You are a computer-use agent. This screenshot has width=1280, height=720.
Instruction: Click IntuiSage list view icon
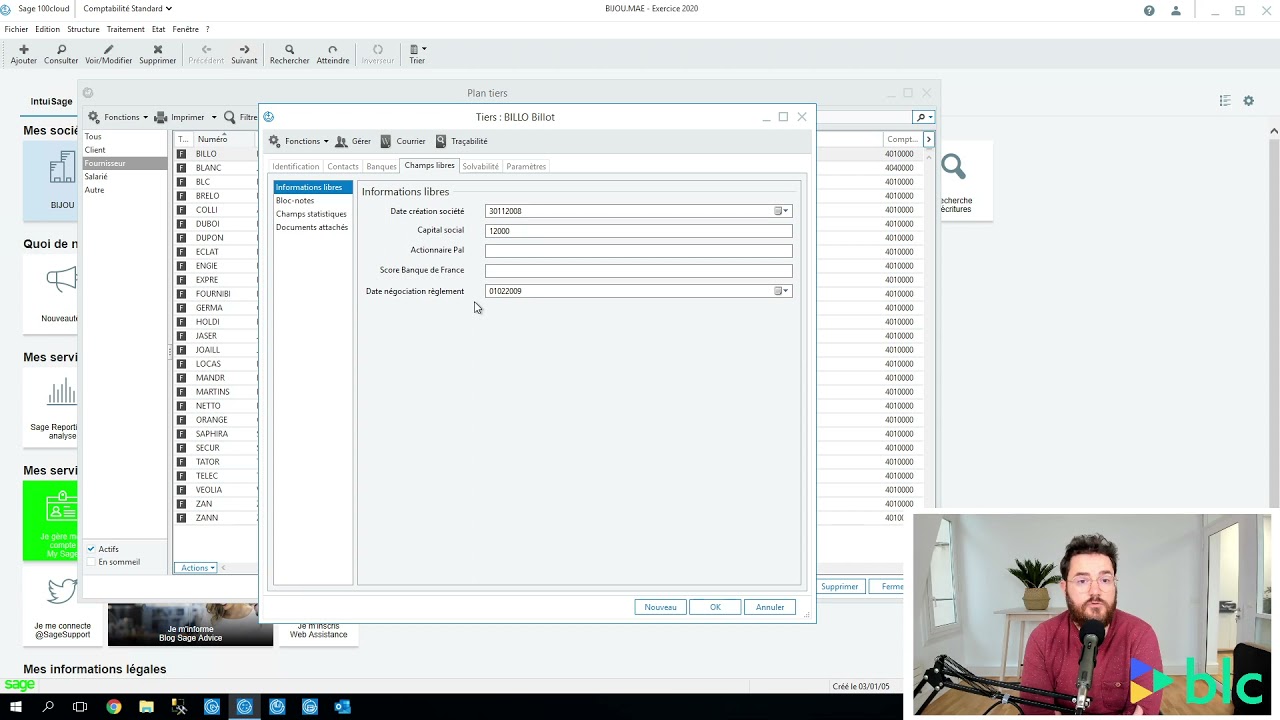pos(1225,100)
